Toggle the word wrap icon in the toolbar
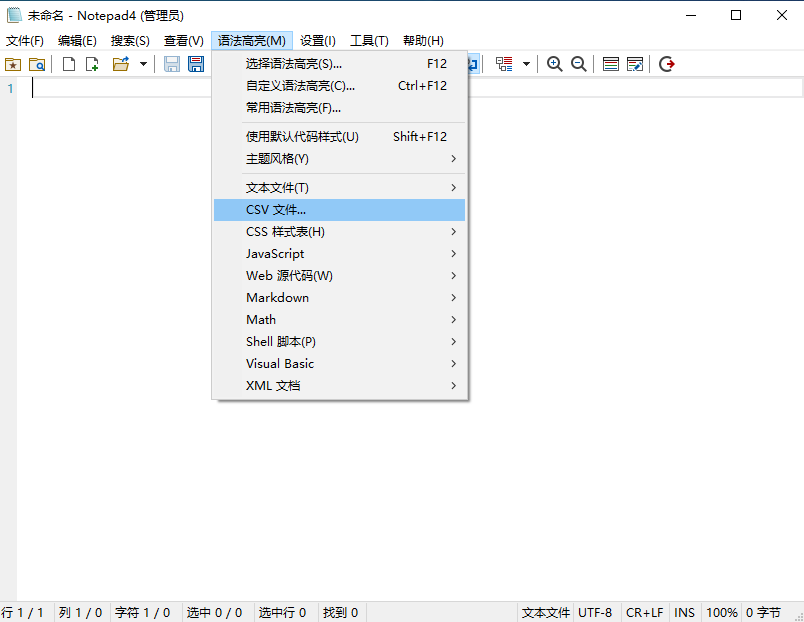Screen dimensions: 804x622 pyautogui.click(x=474, y=64)
